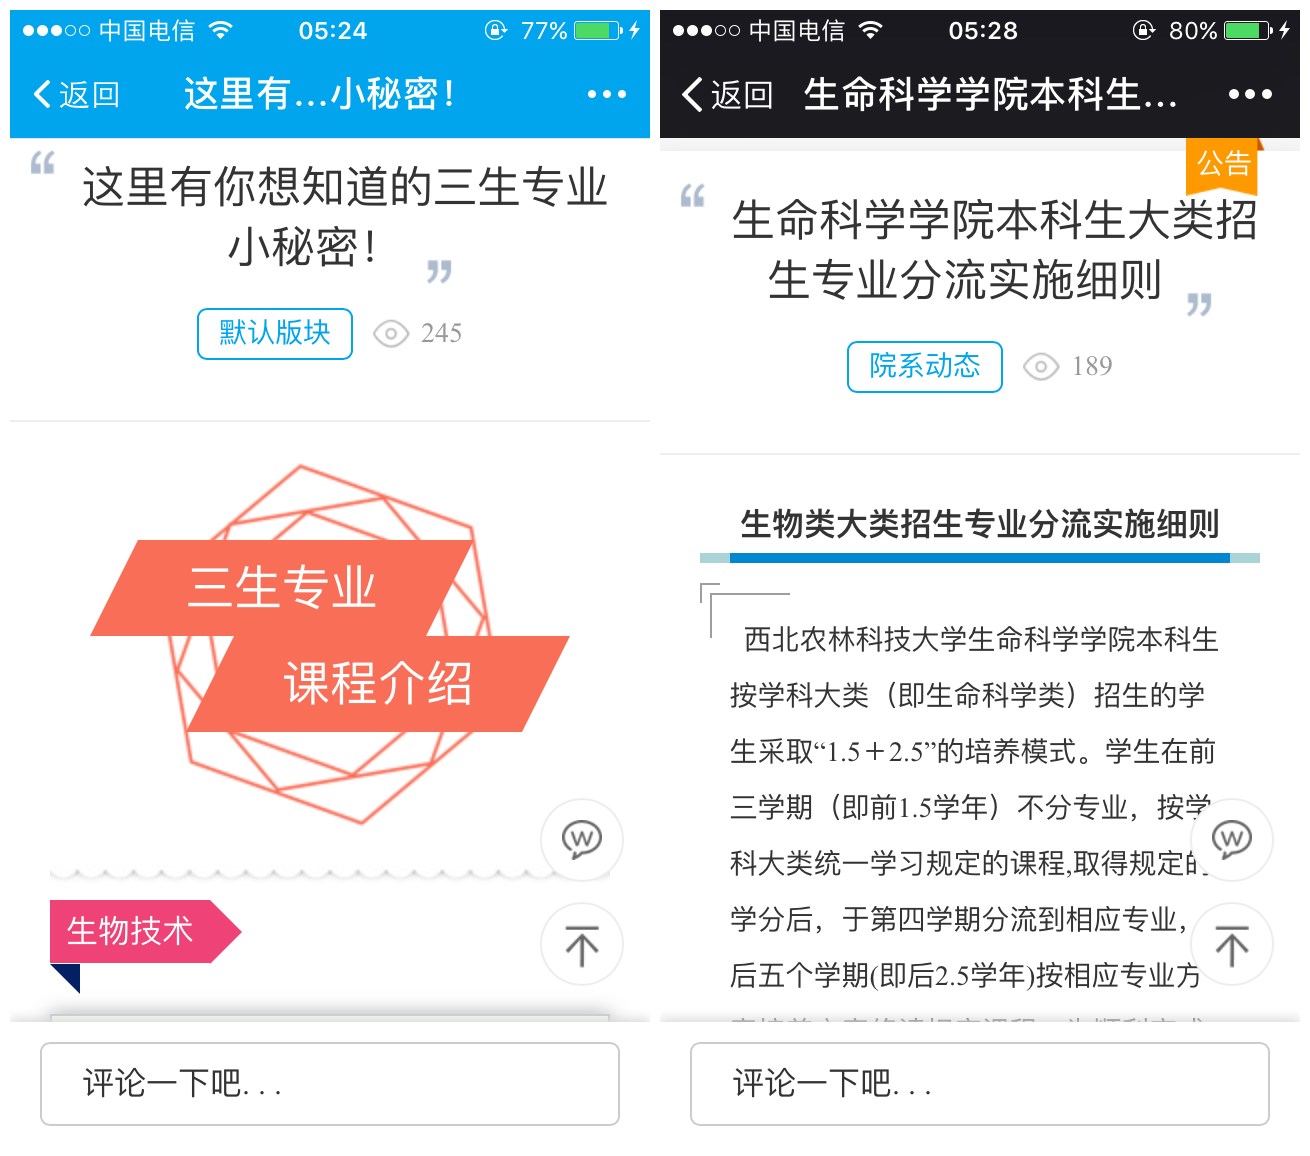Tap the battery indicator on the right status bar
The width and height of the screenshot is (1310, 1156).
coord(1248,31)
